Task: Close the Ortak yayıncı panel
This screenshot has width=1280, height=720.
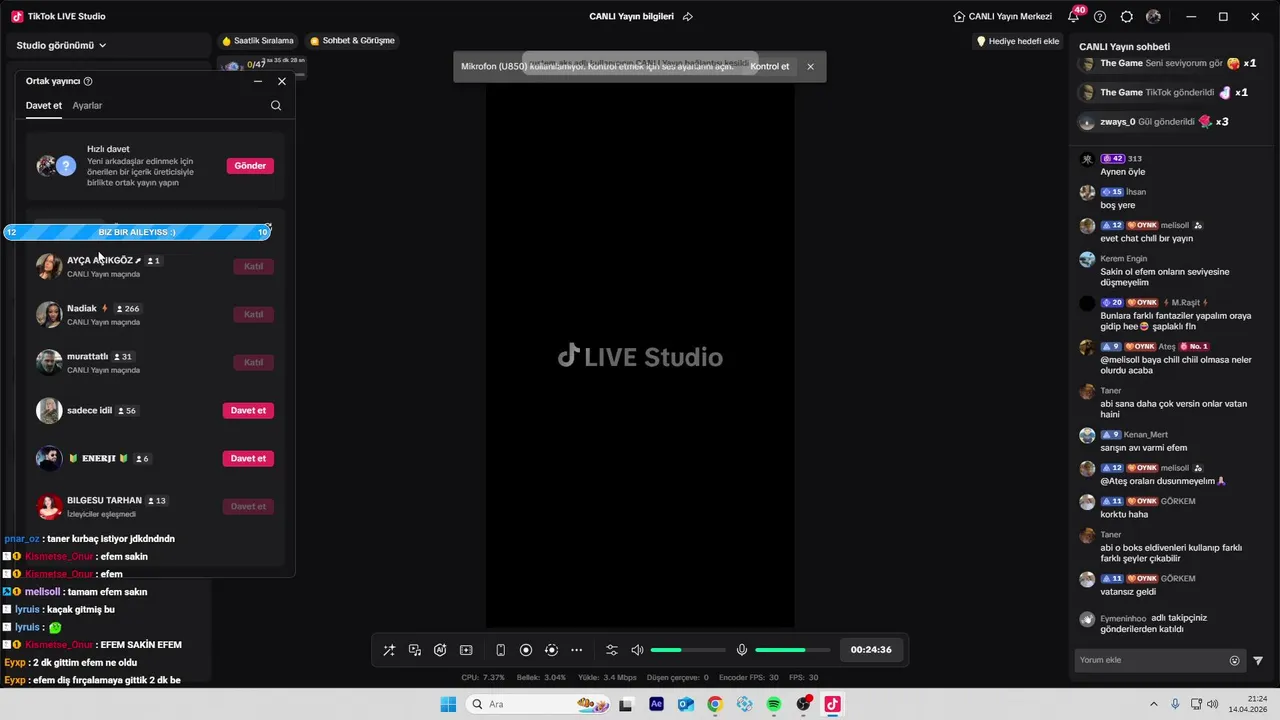Action: click(282, 81)
